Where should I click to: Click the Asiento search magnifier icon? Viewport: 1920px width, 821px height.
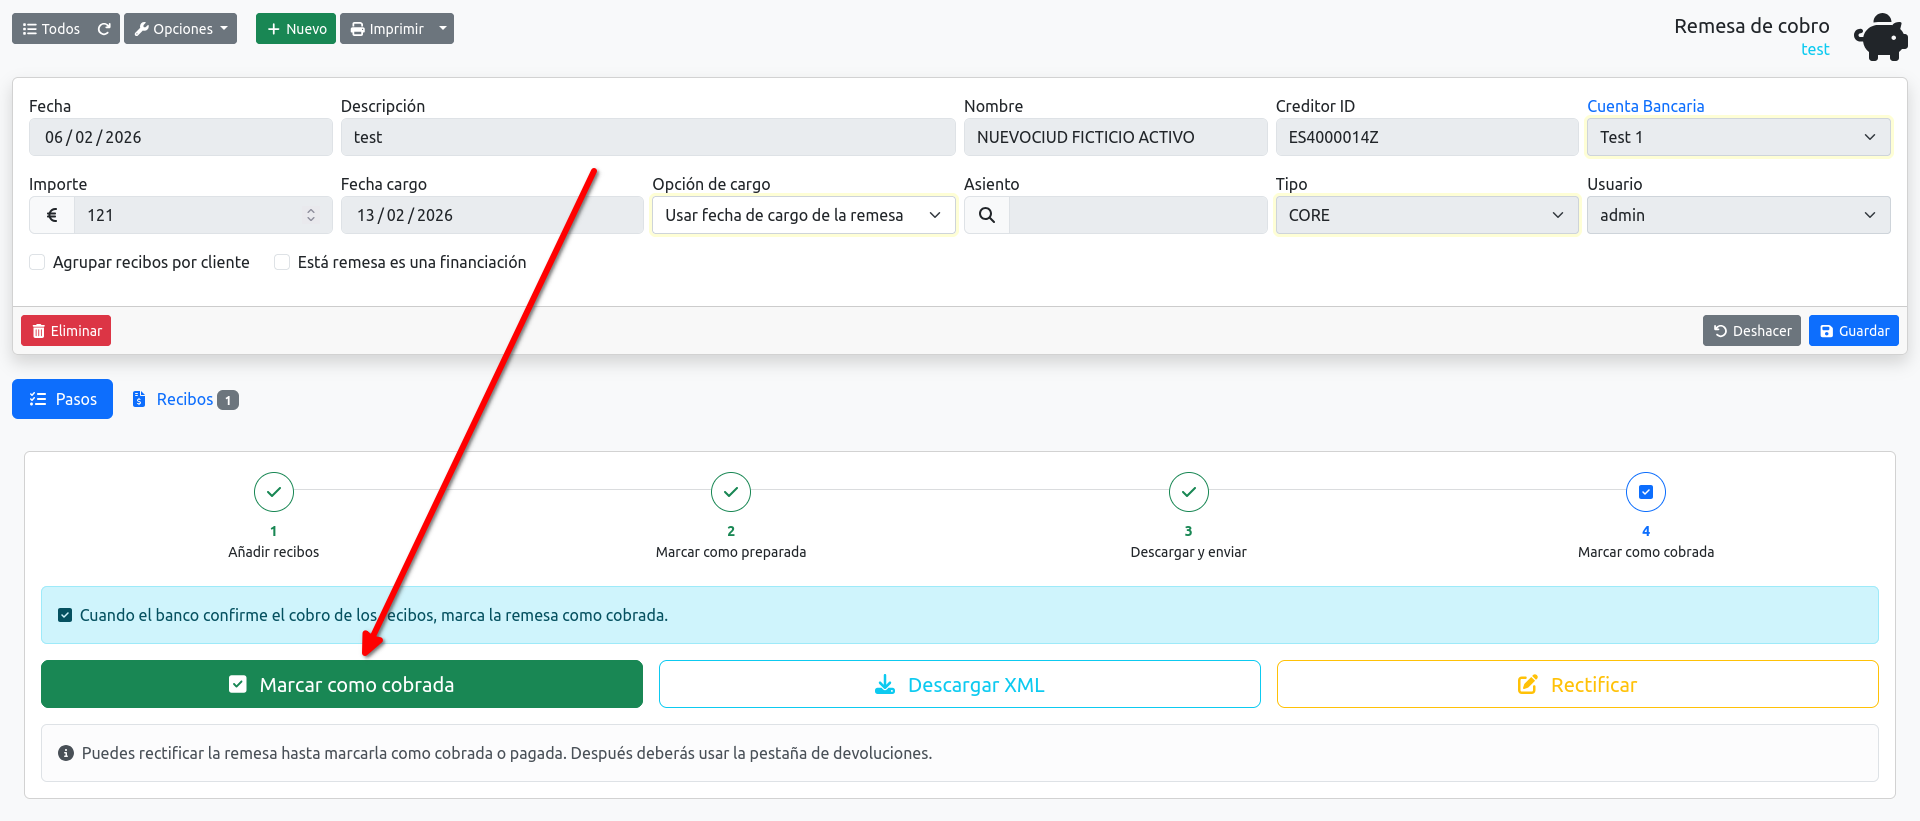pyautogui.click(x=987, y=215)
